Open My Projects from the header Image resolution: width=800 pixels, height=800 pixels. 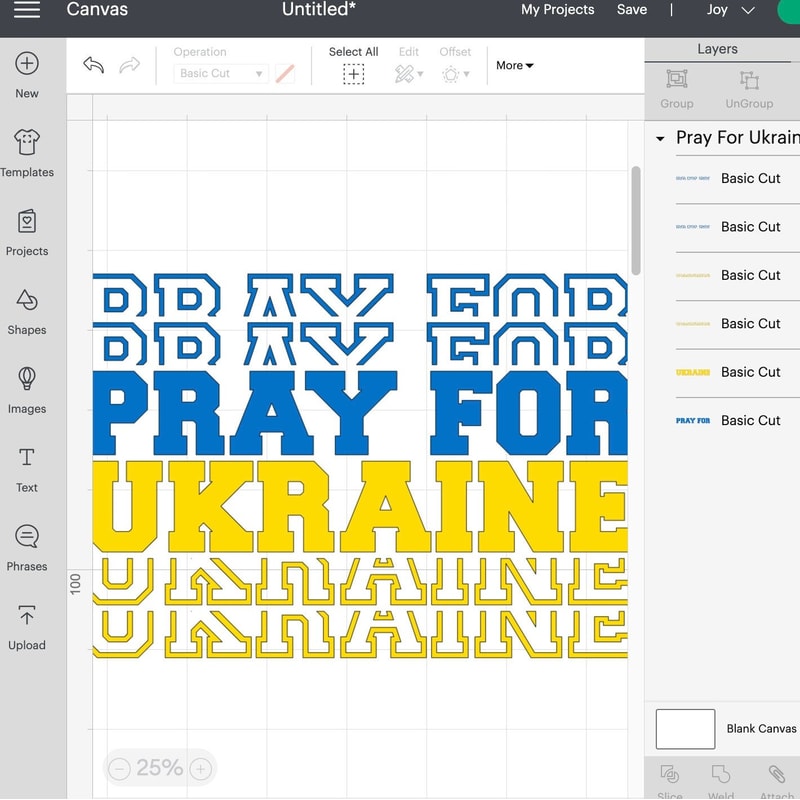click(557, 10)
